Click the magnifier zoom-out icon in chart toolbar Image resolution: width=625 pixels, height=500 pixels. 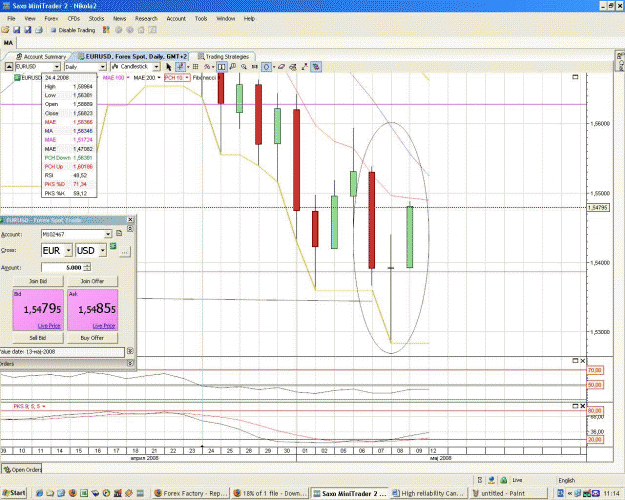(x=233, y=67)
